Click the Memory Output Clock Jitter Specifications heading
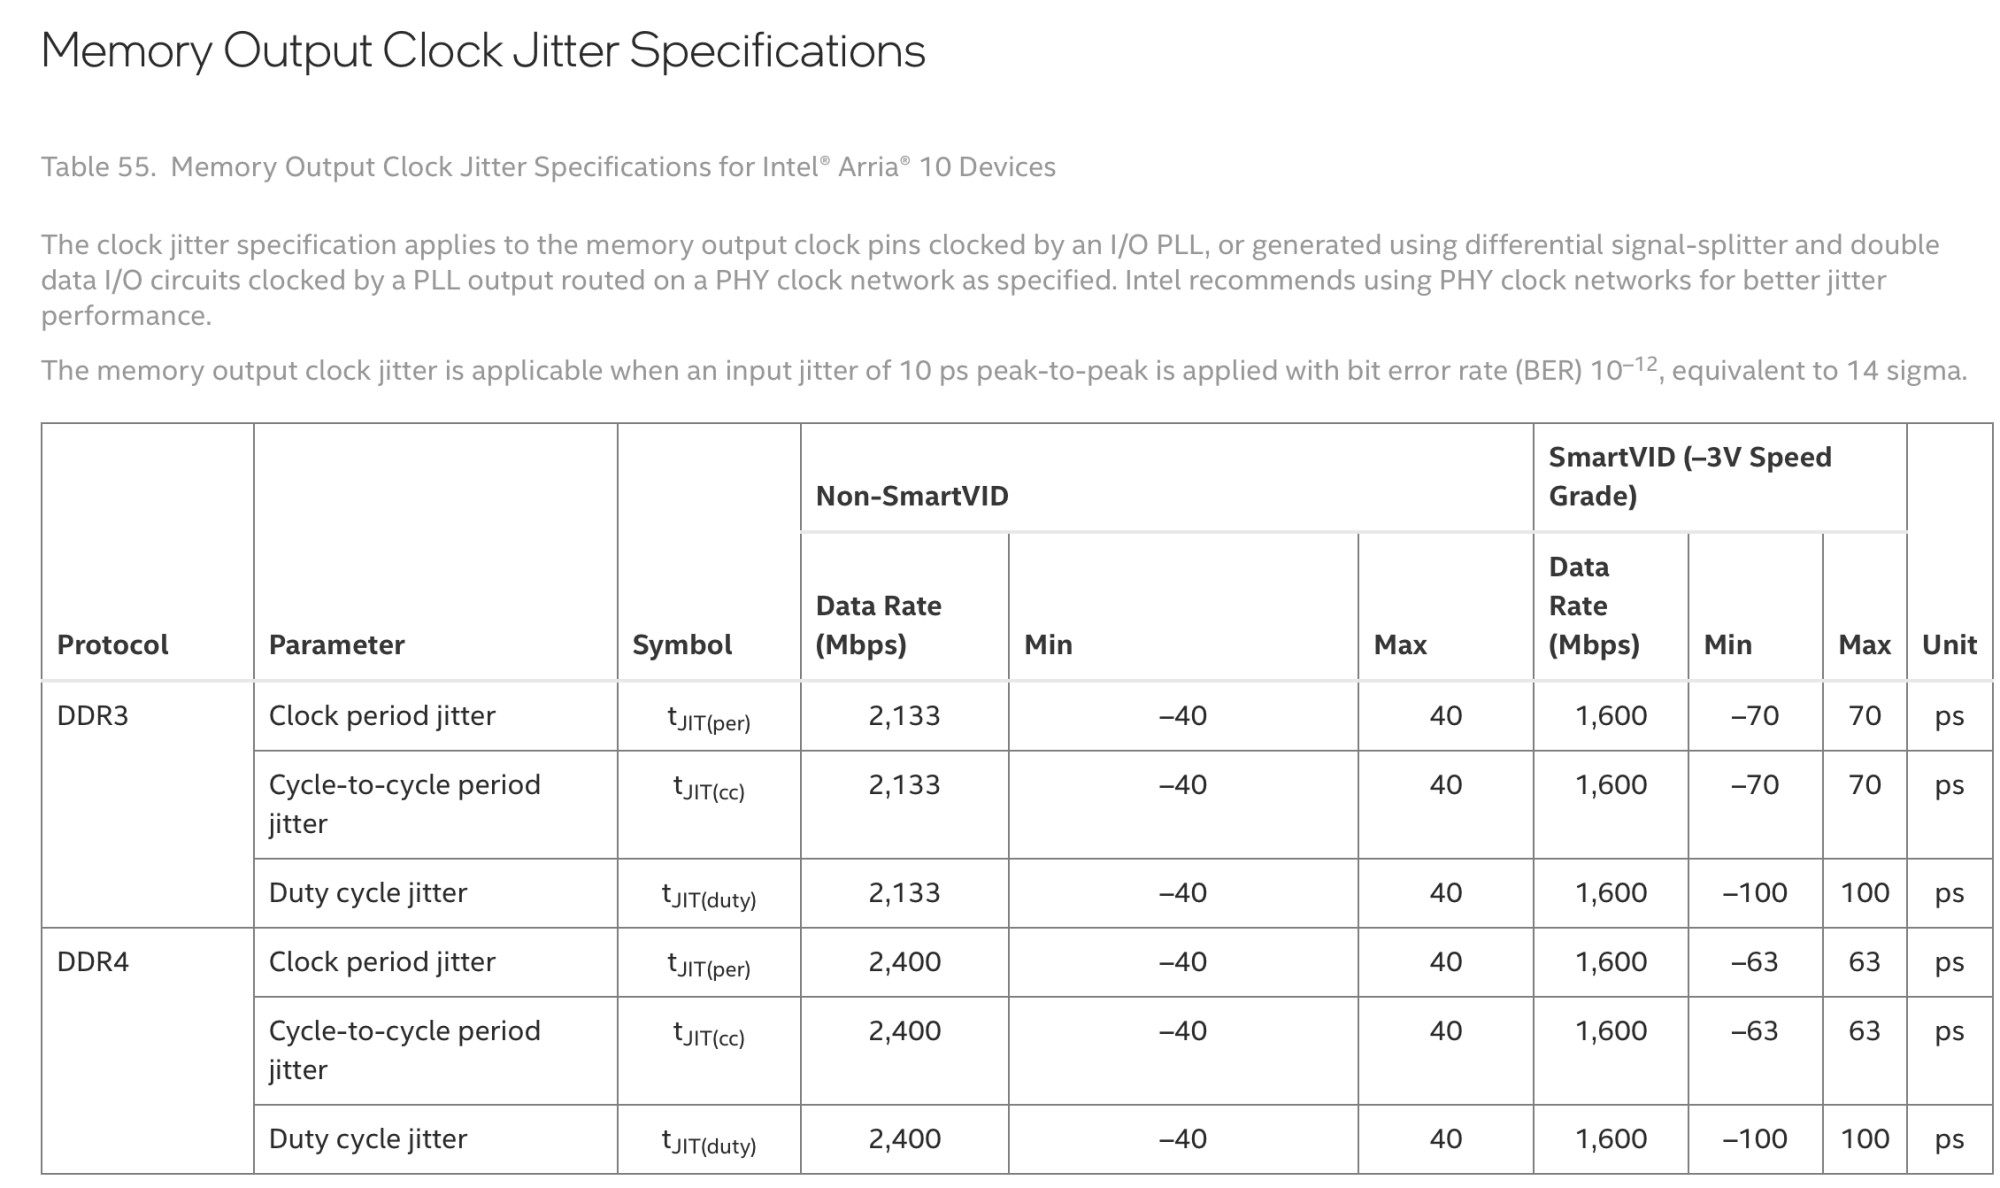 pos(483,52)
